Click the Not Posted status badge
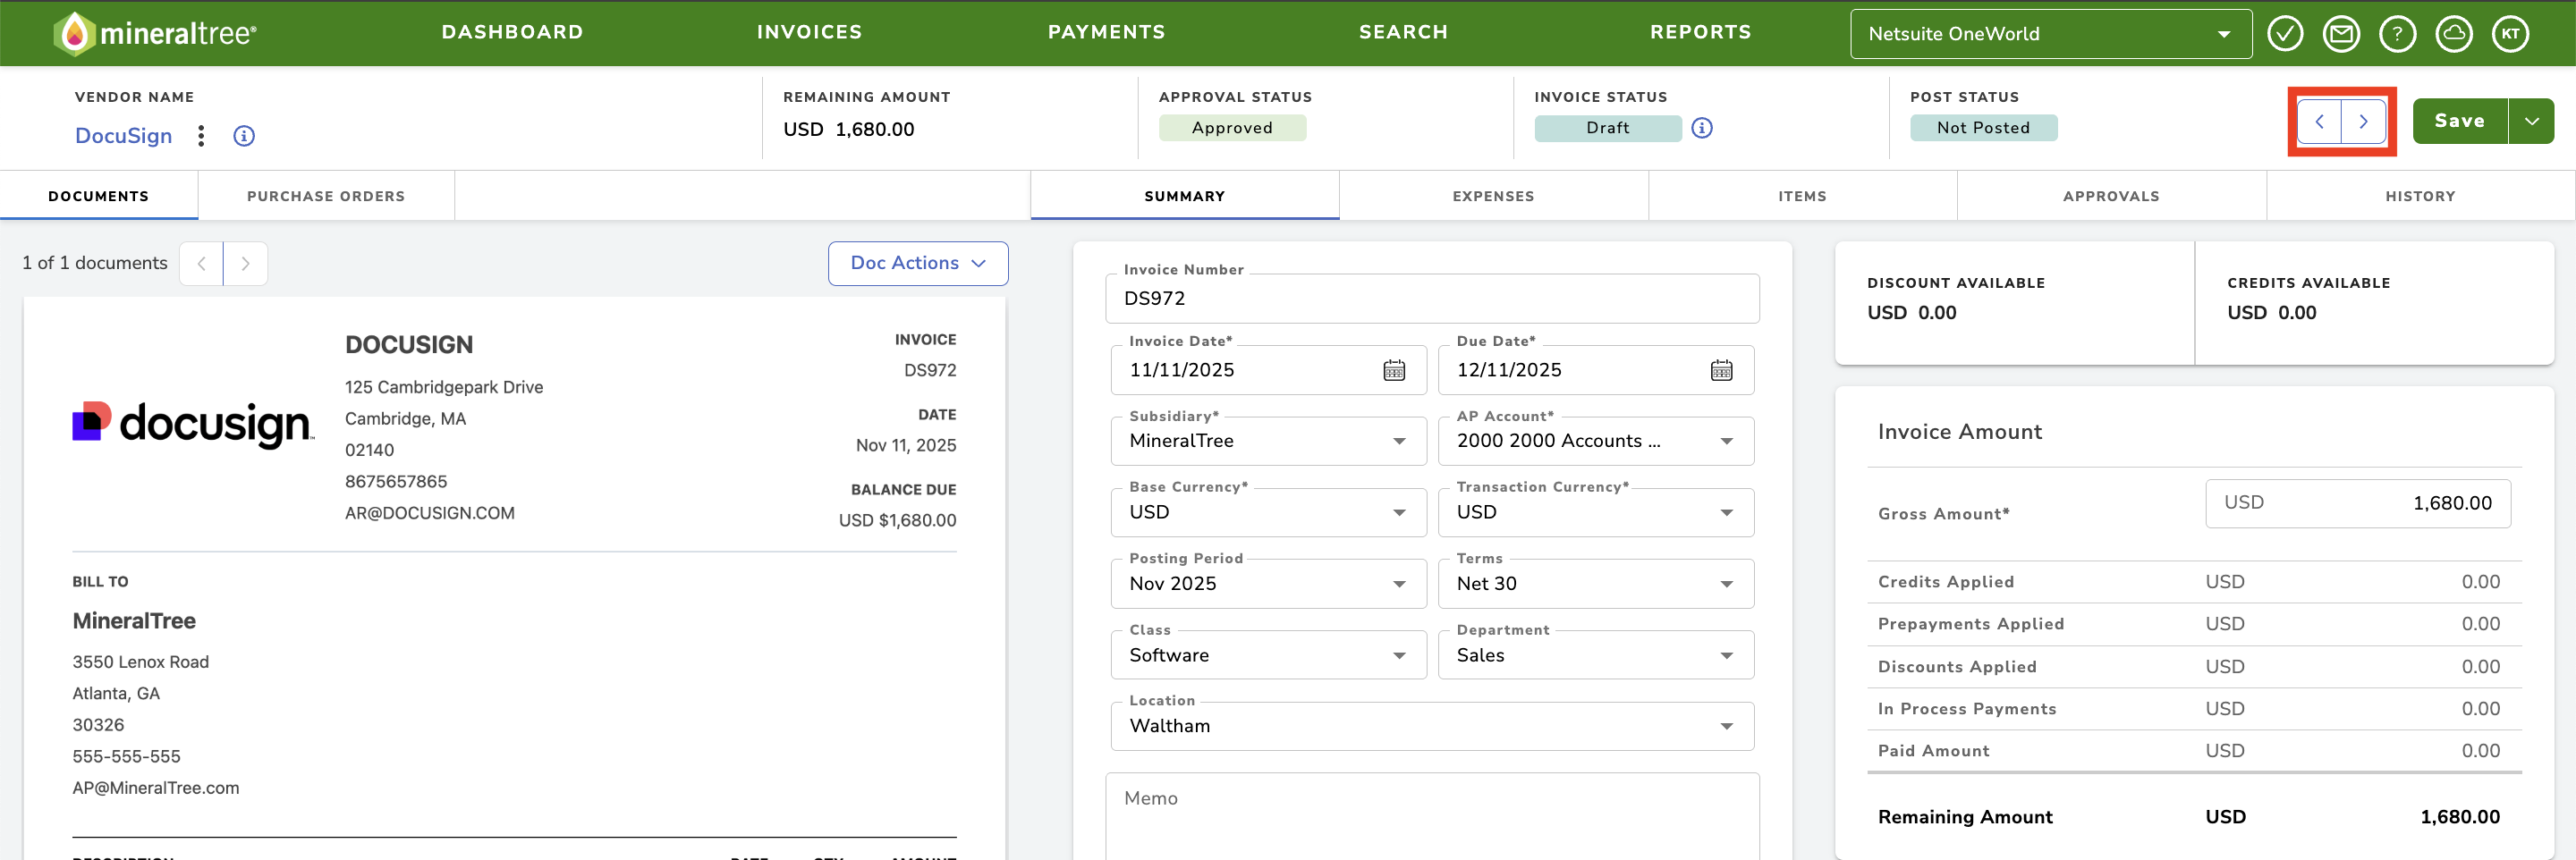 (1983, 128)
